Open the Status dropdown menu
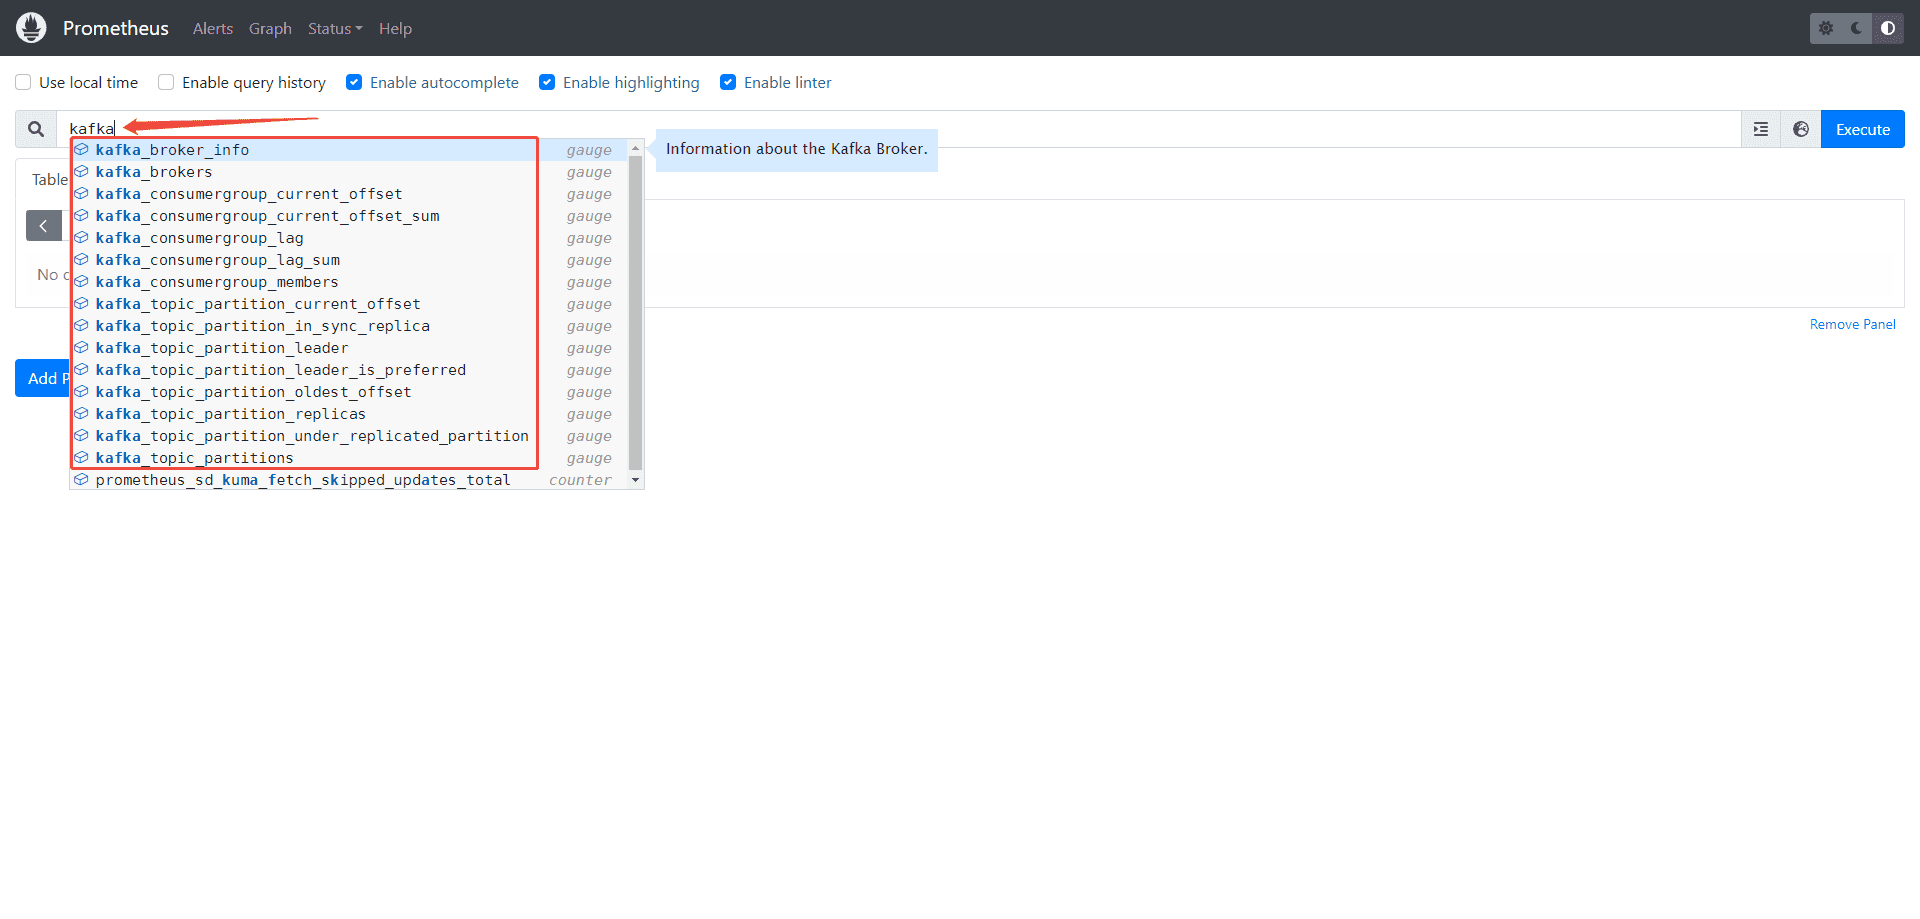Image resolution: width=1920 pixels, height=919 pixels. pos(335,28)
